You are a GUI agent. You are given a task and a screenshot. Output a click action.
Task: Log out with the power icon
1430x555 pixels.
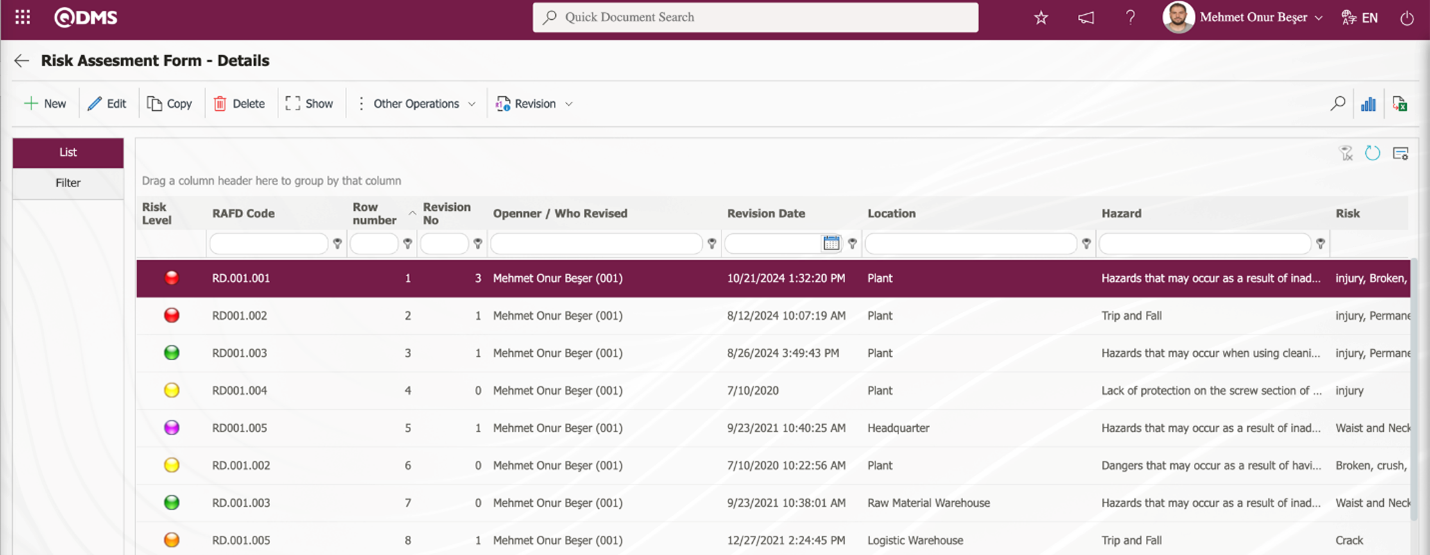pos(1407,18)
